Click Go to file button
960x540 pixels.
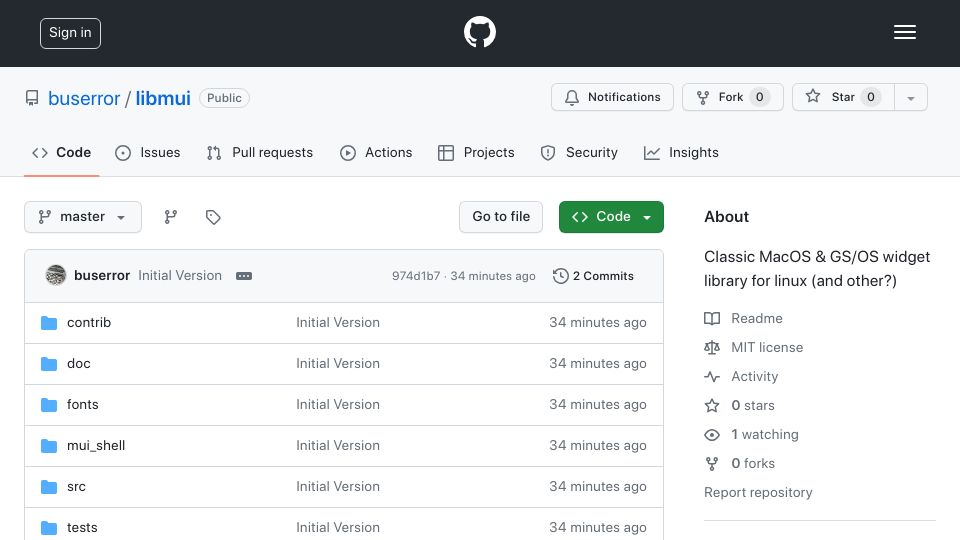(501, 217)
